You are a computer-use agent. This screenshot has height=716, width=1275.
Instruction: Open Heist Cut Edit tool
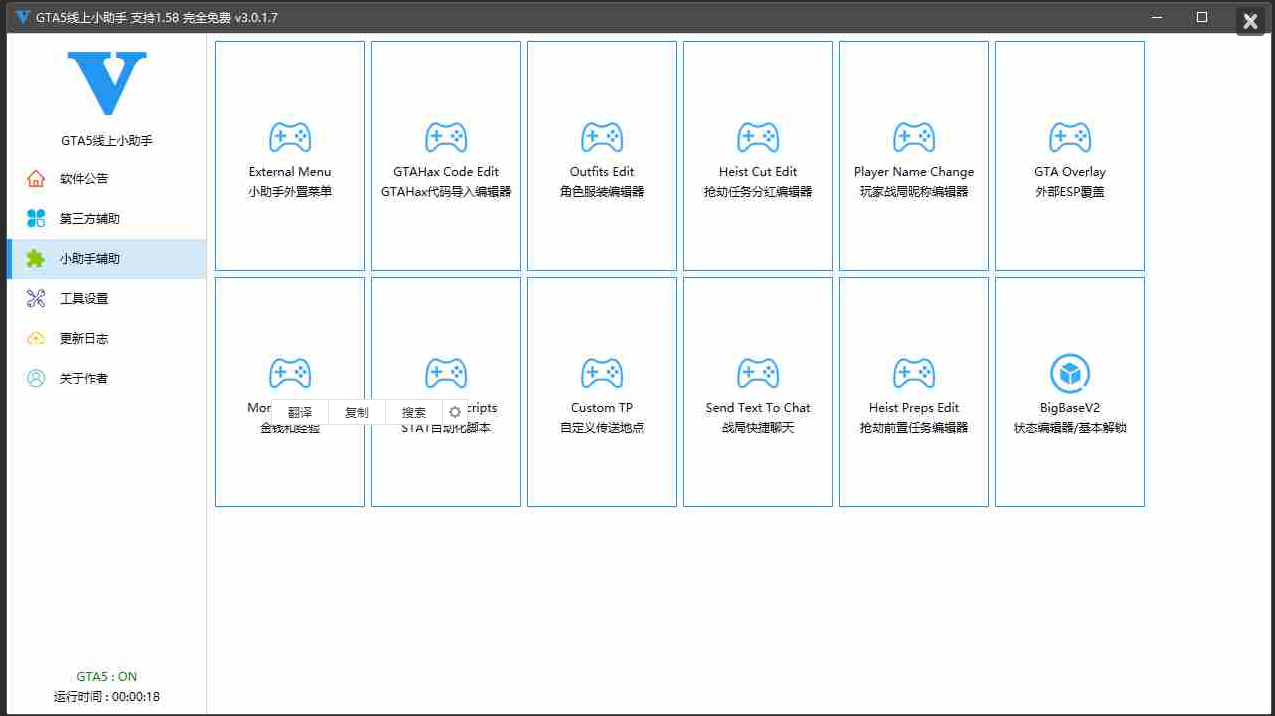click(x=758, y=156)
